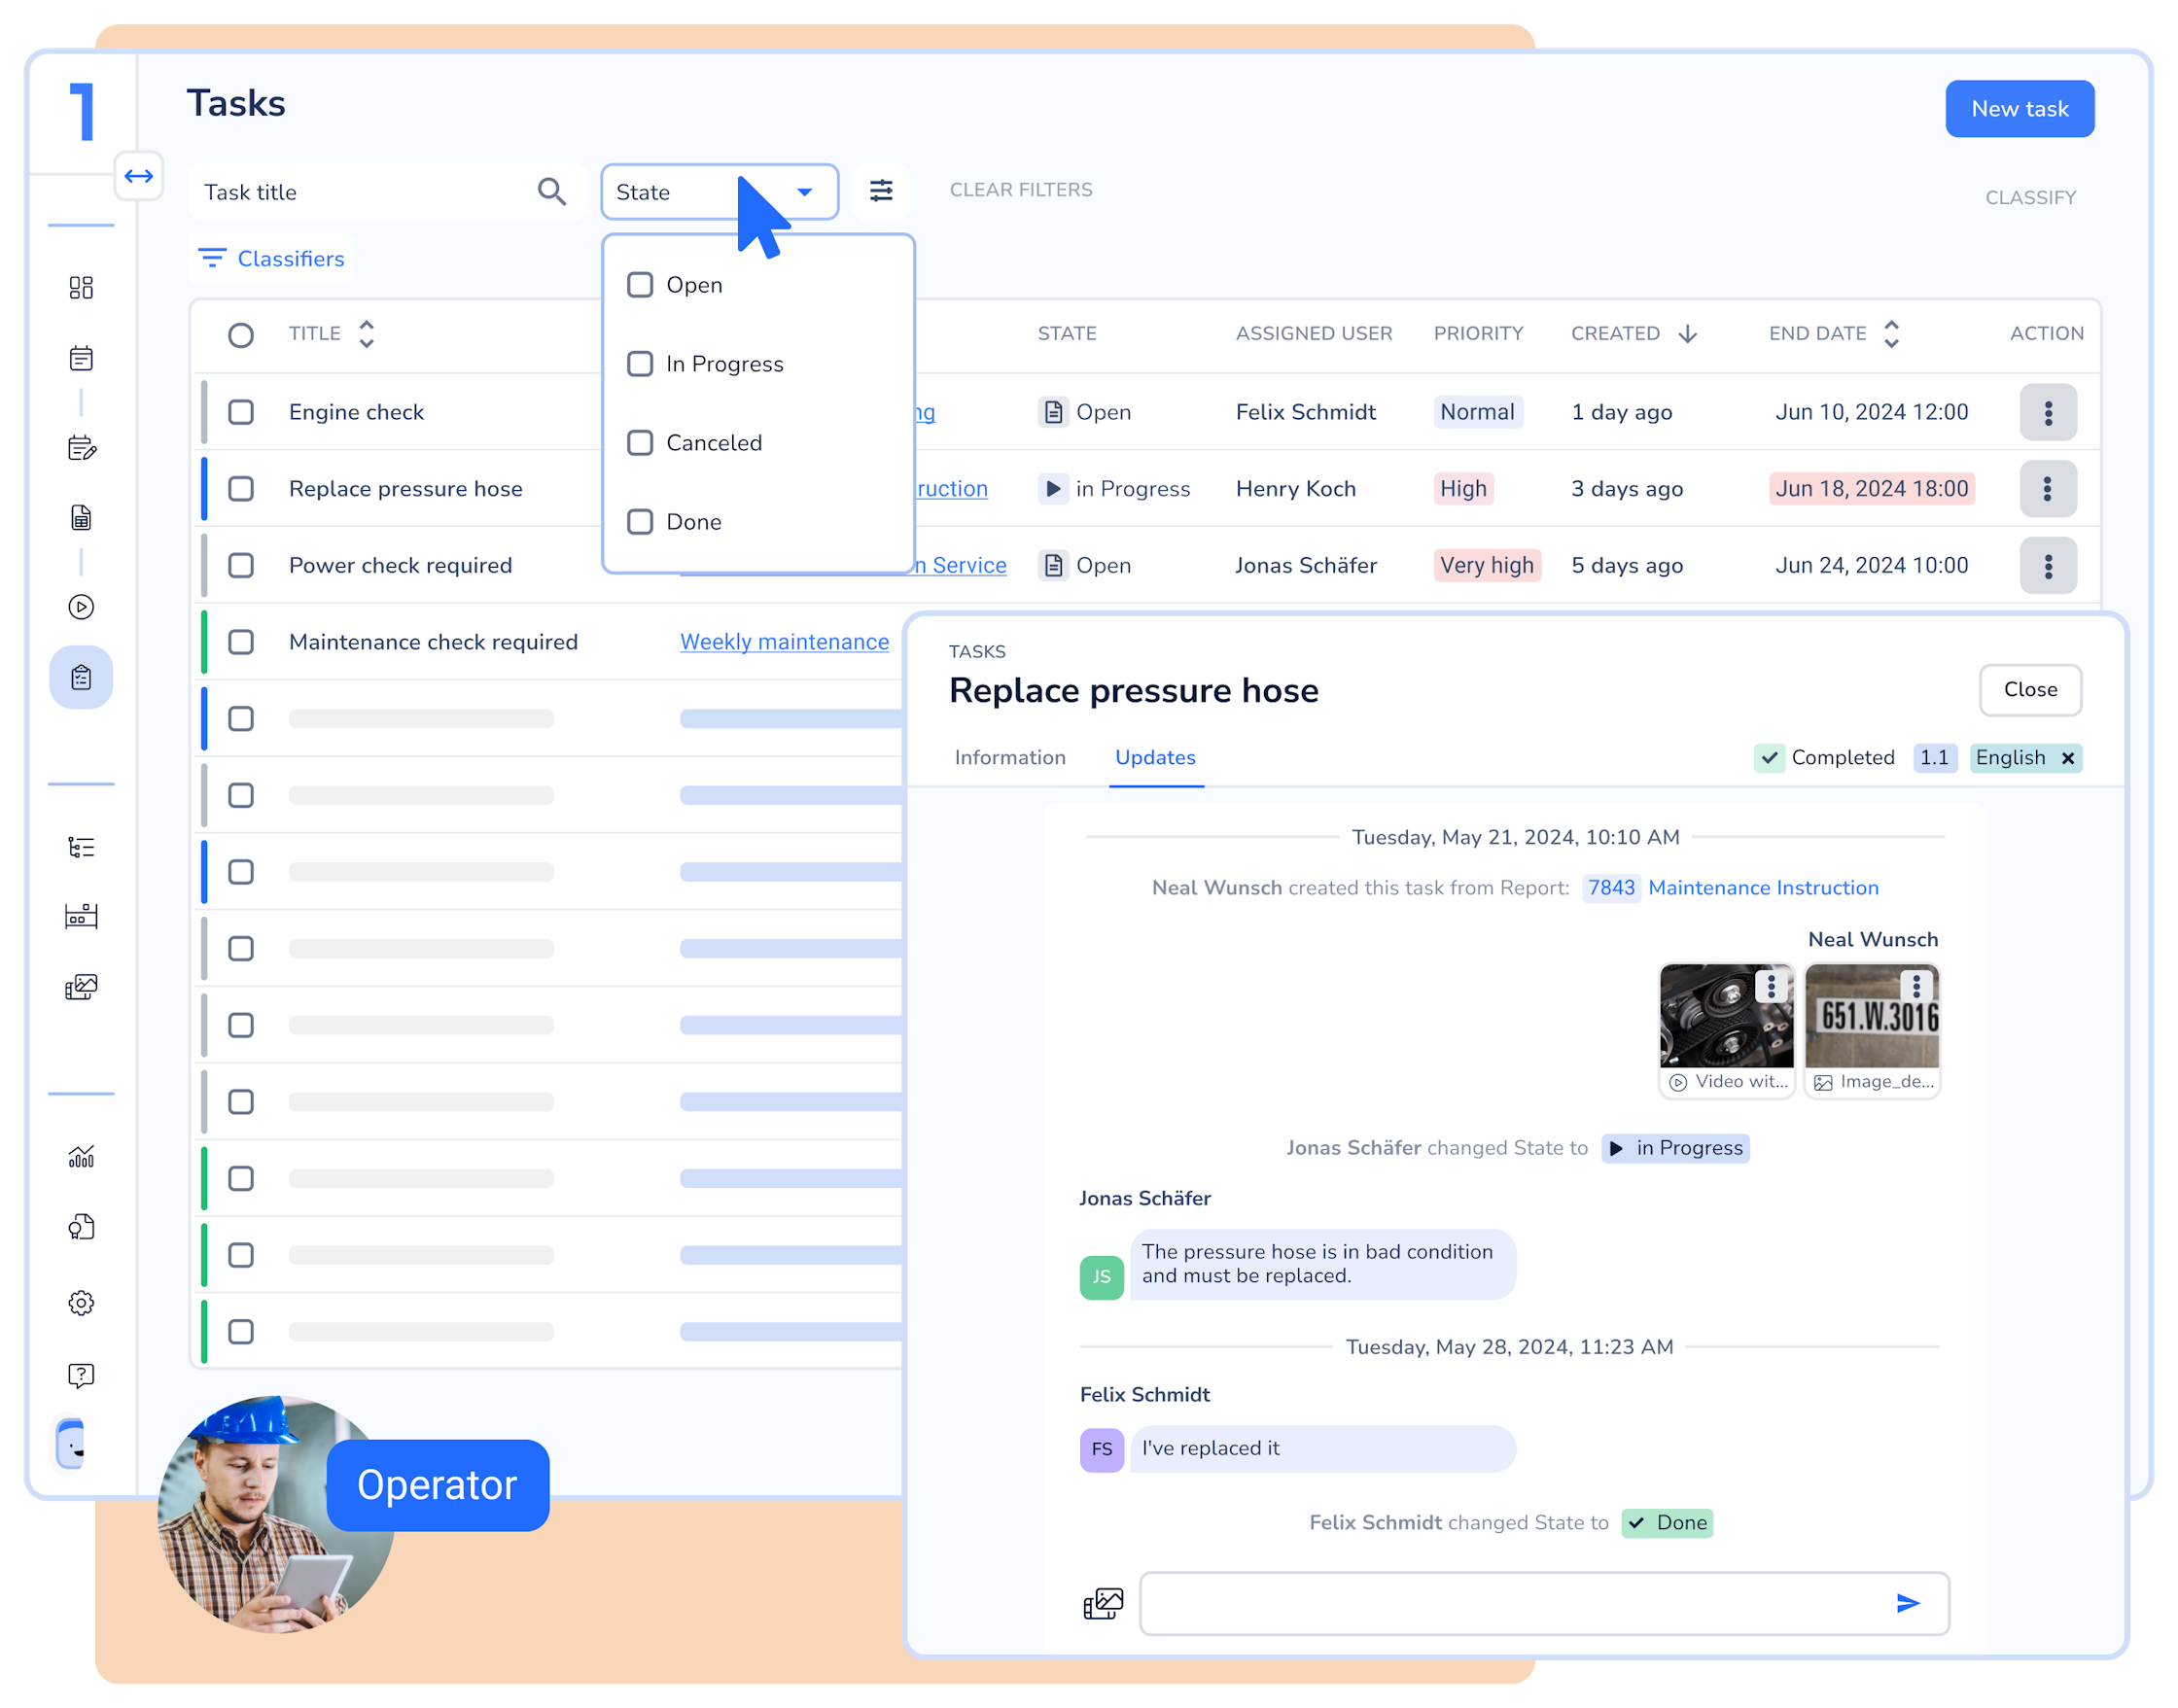Send the message with arrow icon

[x=1907, y=1603]
